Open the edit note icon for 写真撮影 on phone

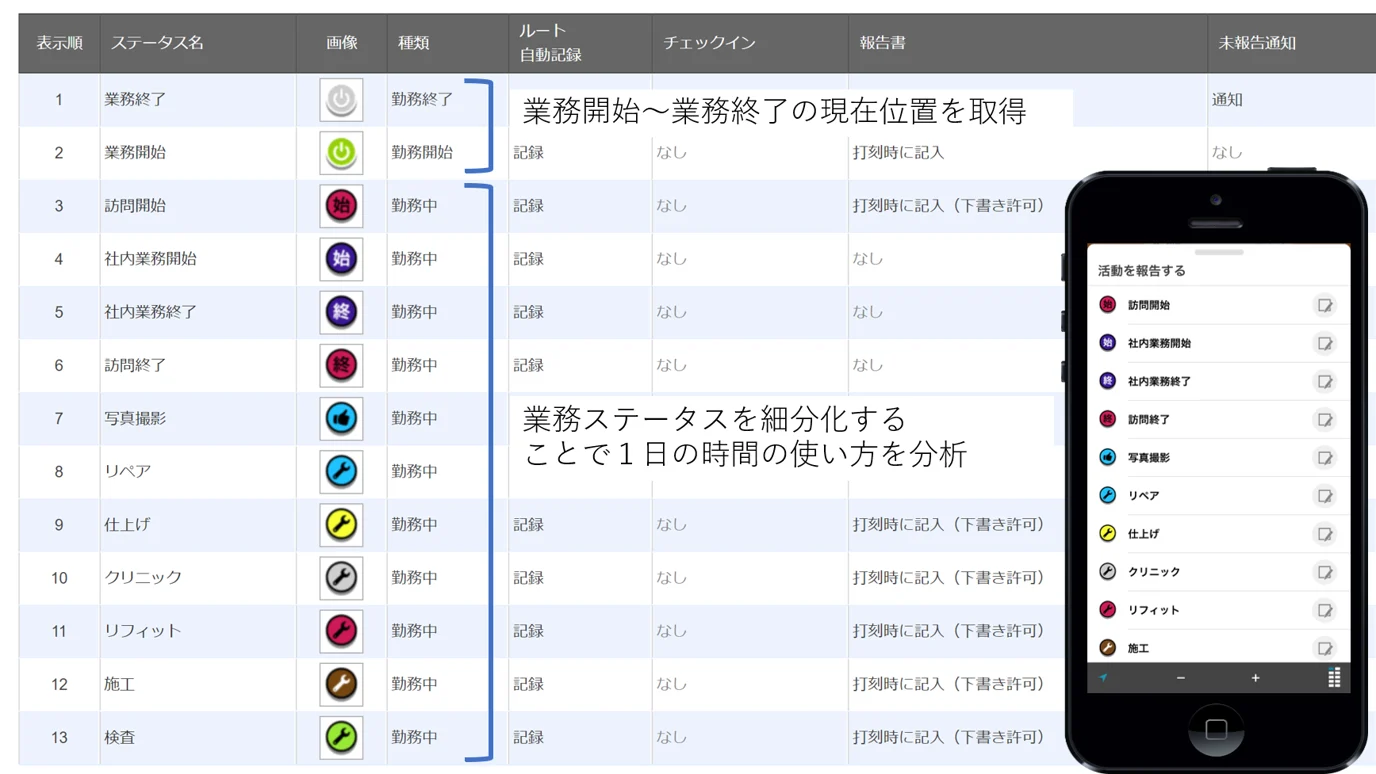pyautogui.click(x=1325, y=457)
